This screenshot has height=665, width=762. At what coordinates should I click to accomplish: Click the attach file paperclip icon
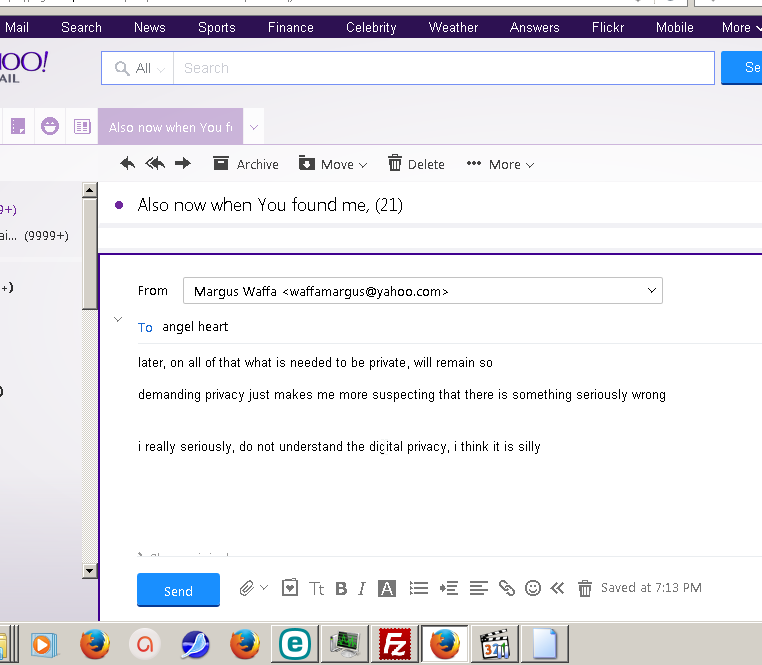click(x=246, y=588)
